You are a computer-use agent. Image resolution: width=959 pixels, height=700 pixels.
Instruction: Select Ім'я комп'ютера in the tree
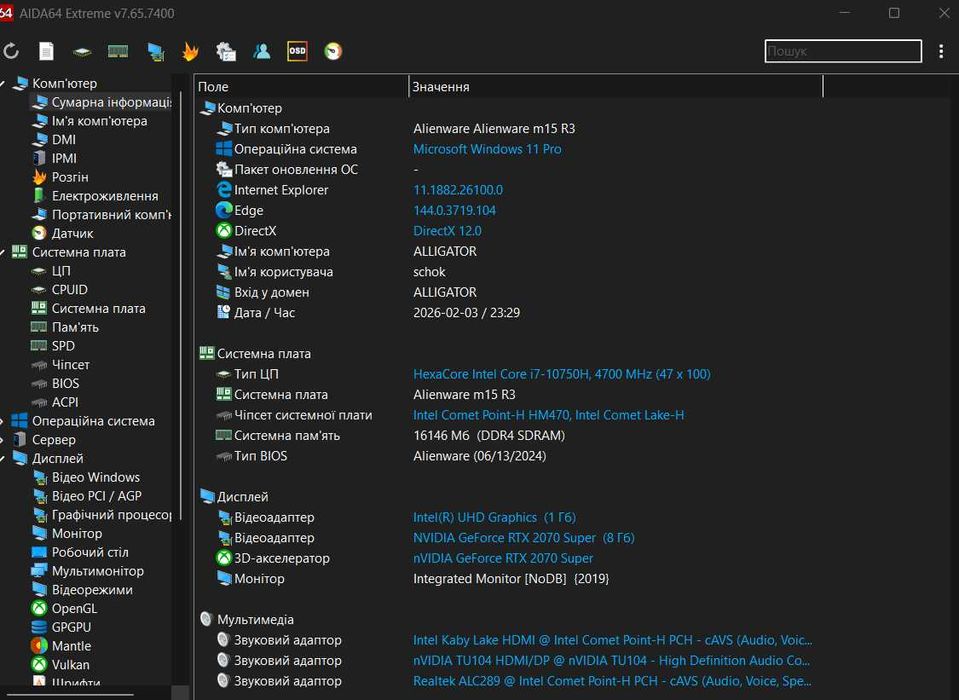[89, 121]
